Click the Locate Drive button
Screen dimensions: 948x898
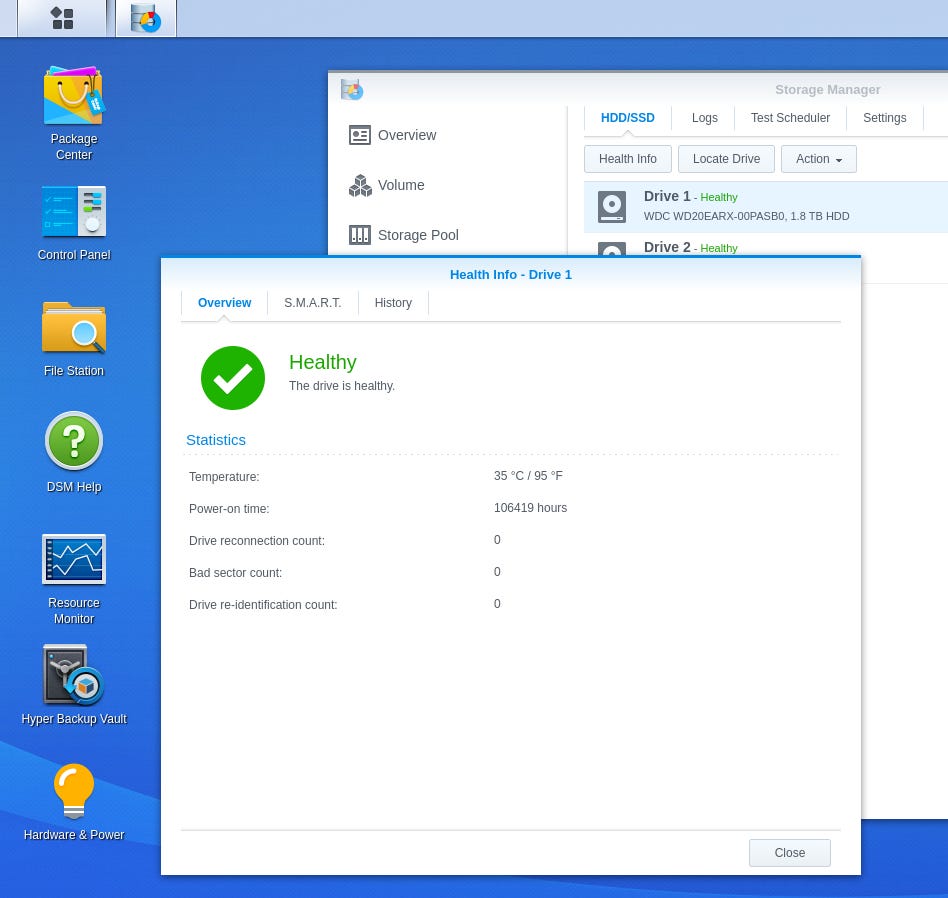coord(726,159)
